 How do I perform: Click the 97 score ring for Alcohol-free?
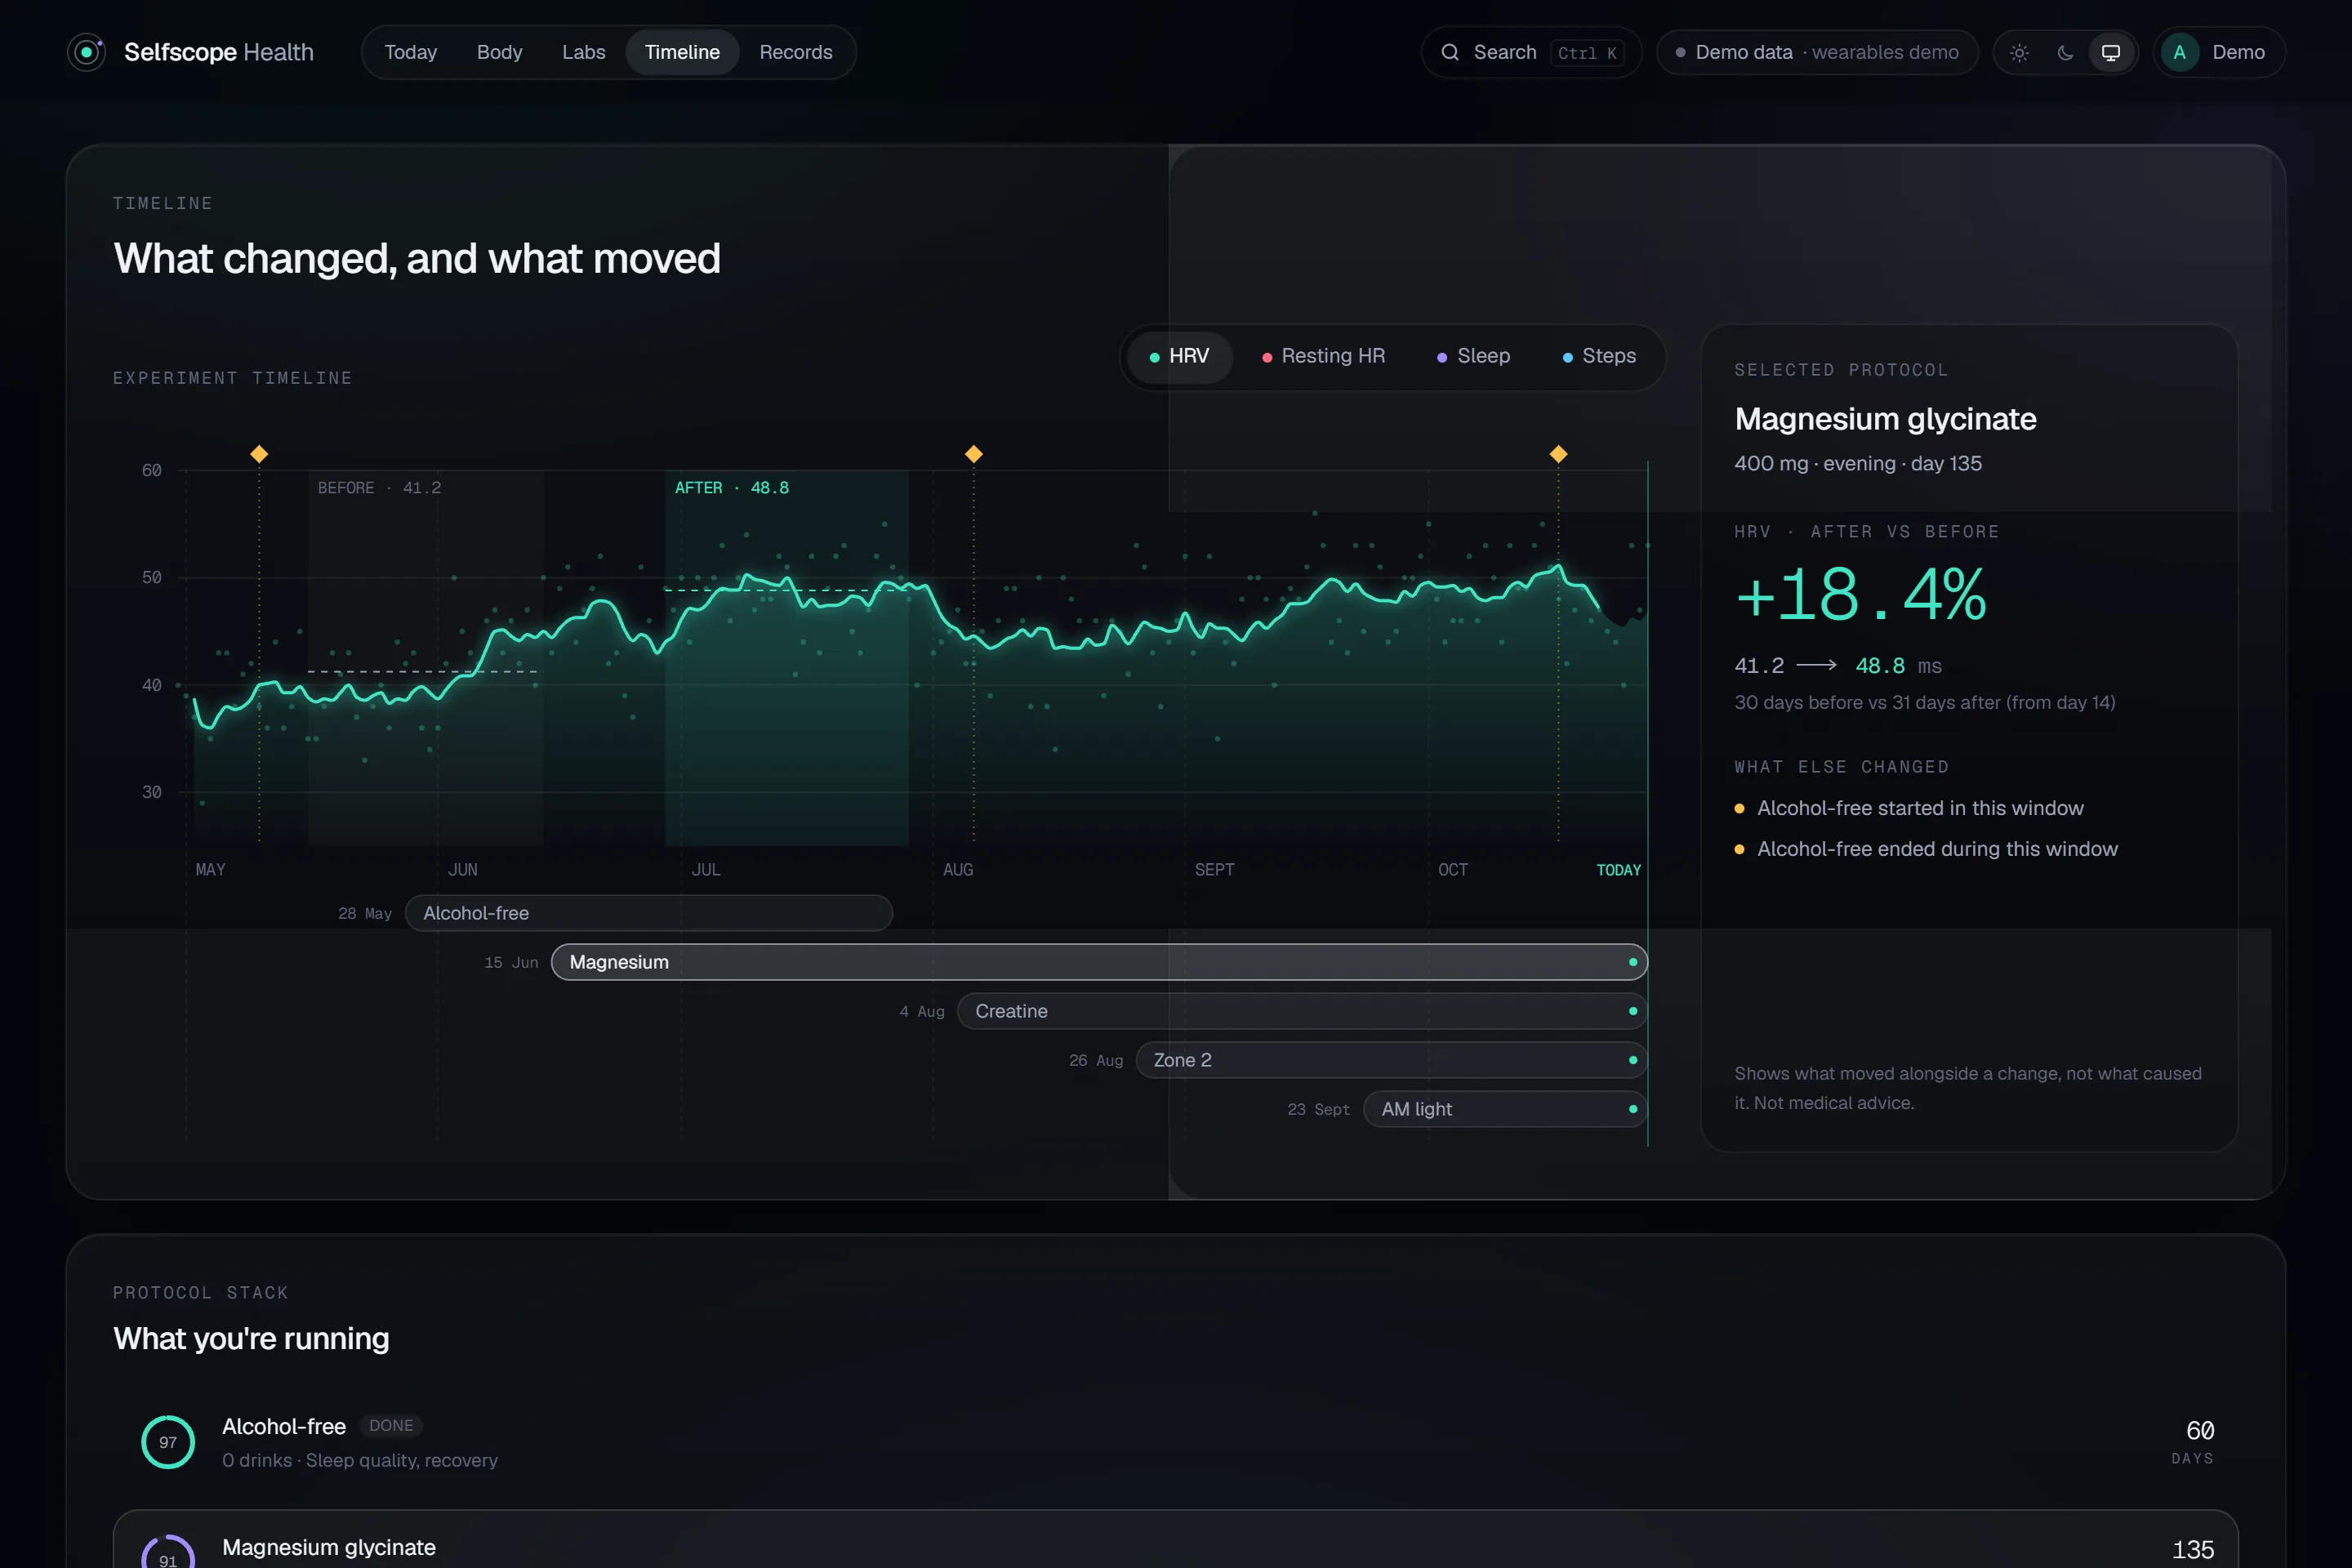coord(168,1442)
